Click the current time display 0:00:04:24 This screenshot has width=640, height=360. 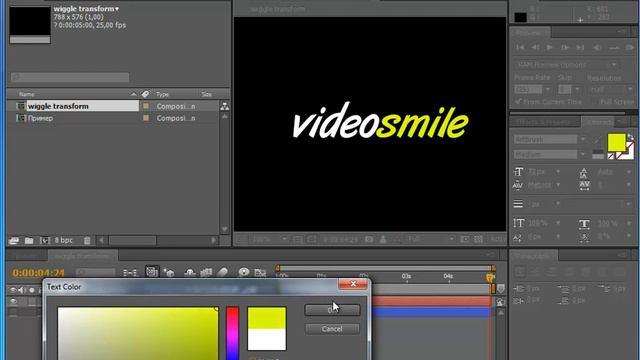(38, 273)
